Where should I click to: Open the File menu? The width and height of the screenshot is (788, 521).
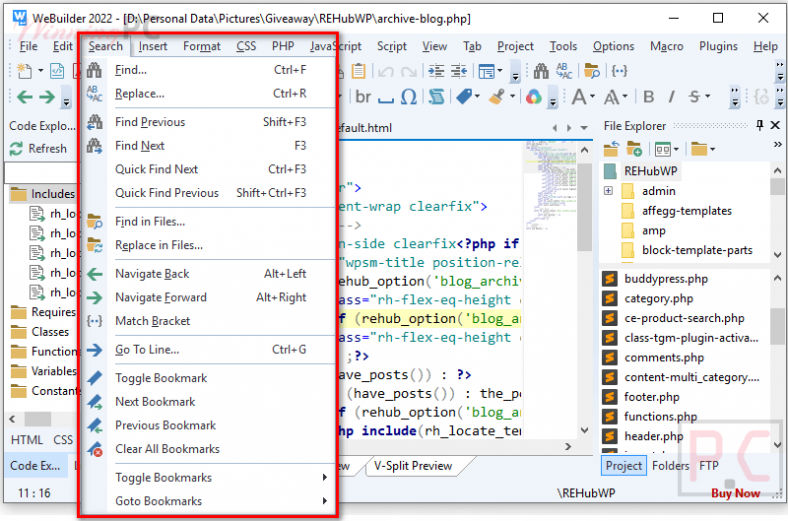(x=28, y=46)
